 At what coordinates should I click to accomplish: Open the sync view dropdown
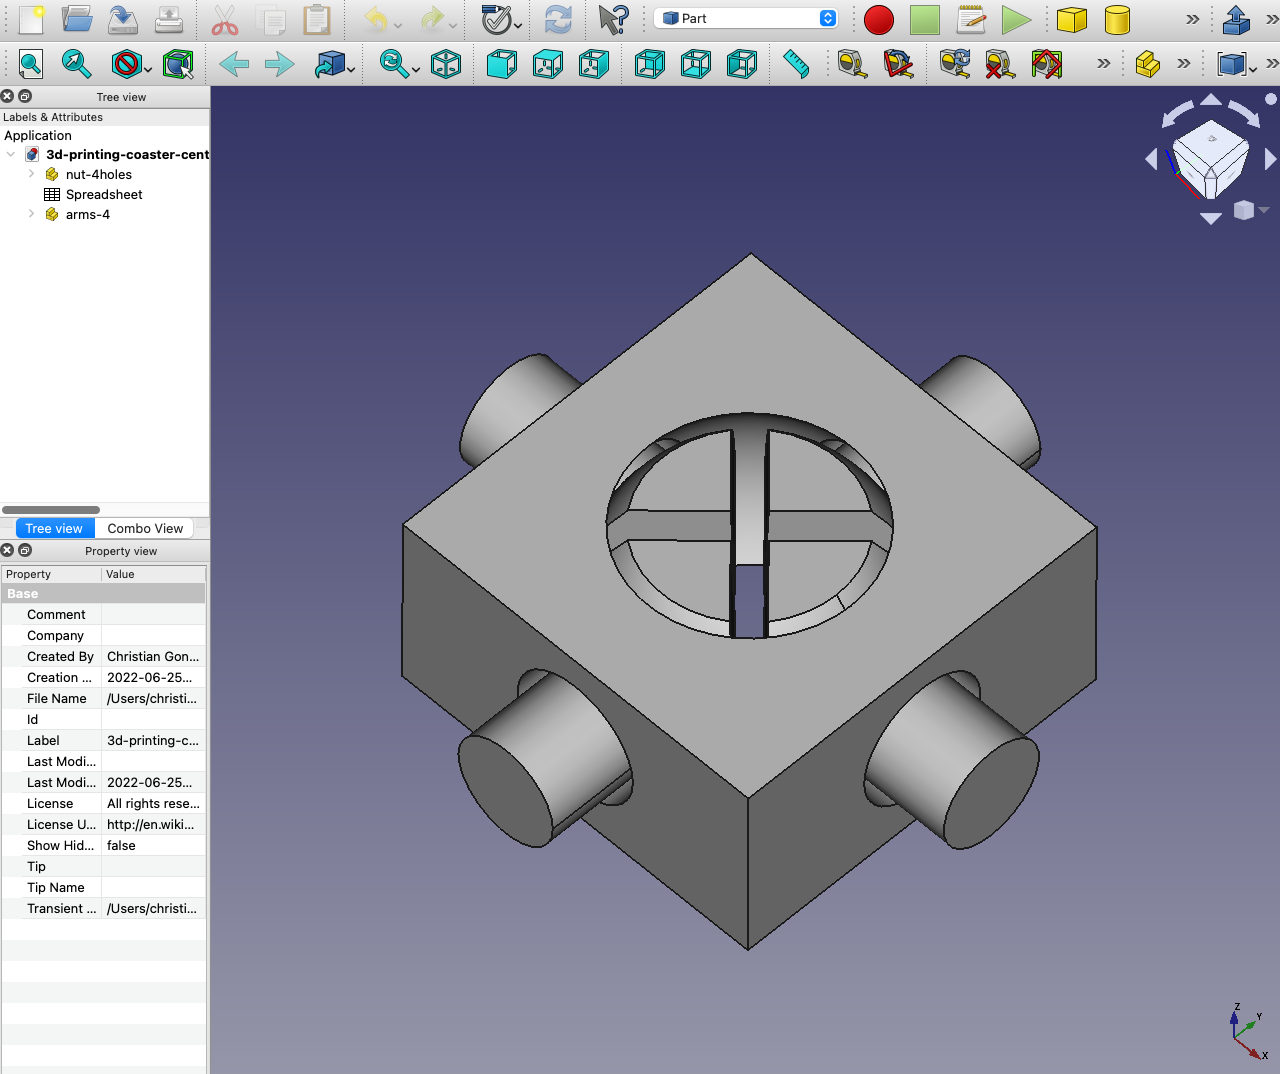pos(416,69)
